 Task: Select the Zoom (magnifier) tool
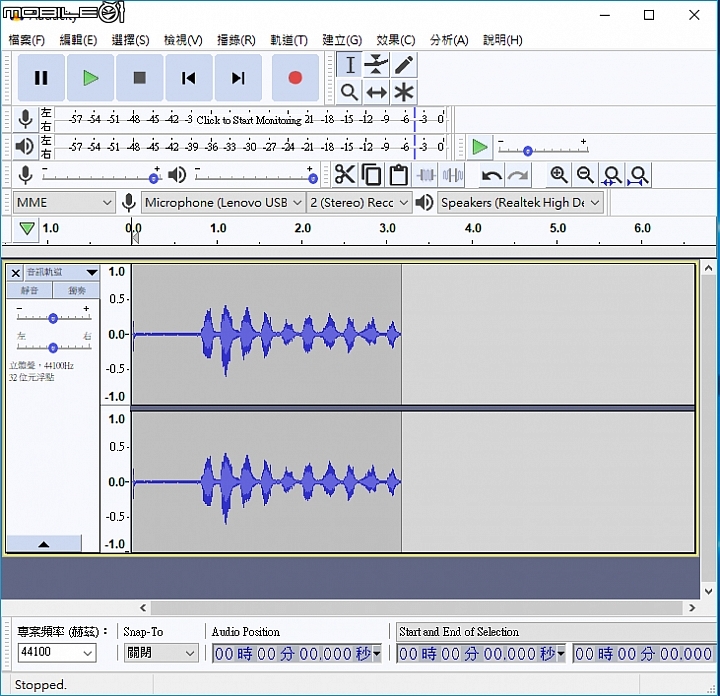(350, 92)
